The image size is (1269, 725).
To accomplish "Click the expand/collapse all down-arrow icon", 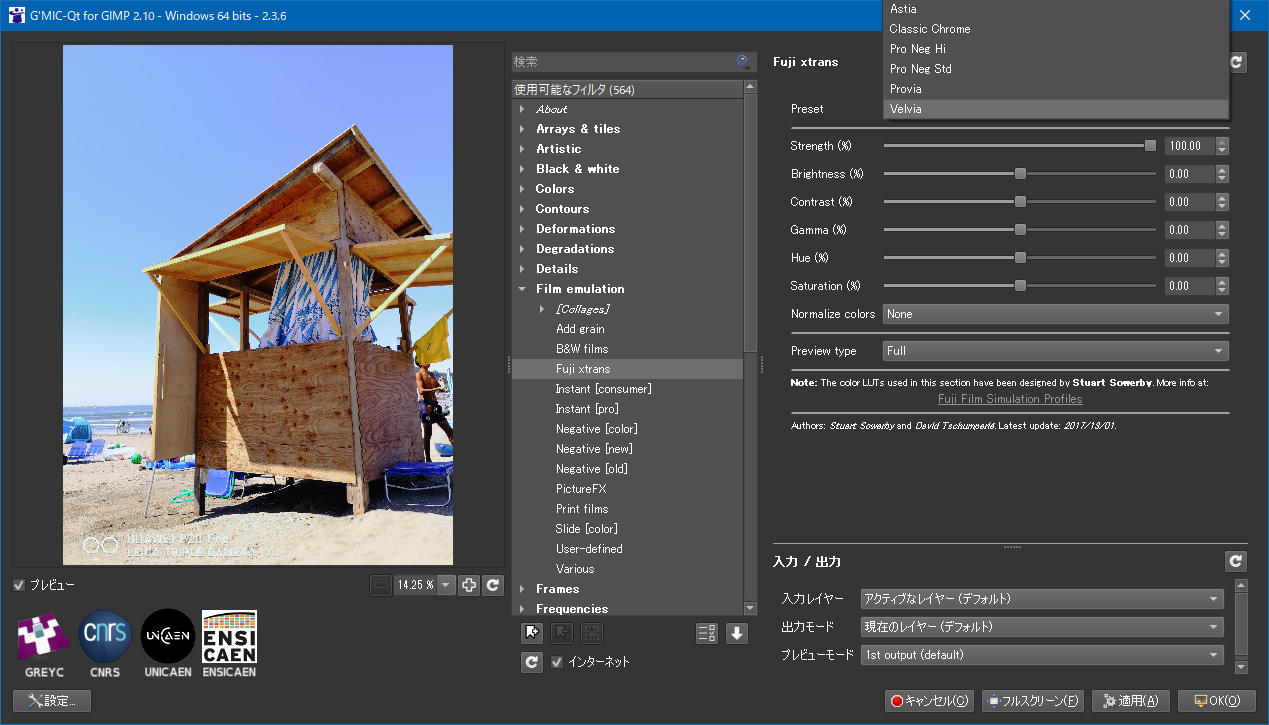I will pyautogui.click(x=737, y=633).
